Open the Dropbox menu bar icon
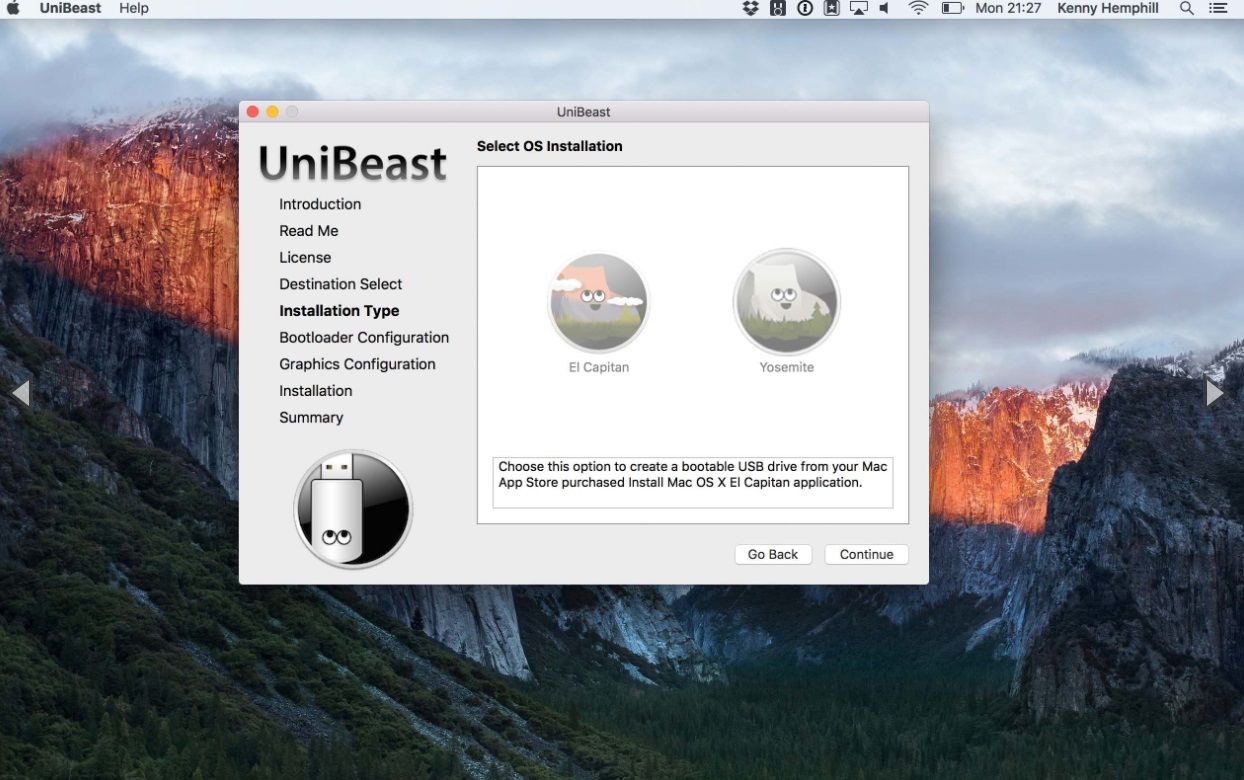This screenshot has width=1244, height=780. click(x=751, y=8)
